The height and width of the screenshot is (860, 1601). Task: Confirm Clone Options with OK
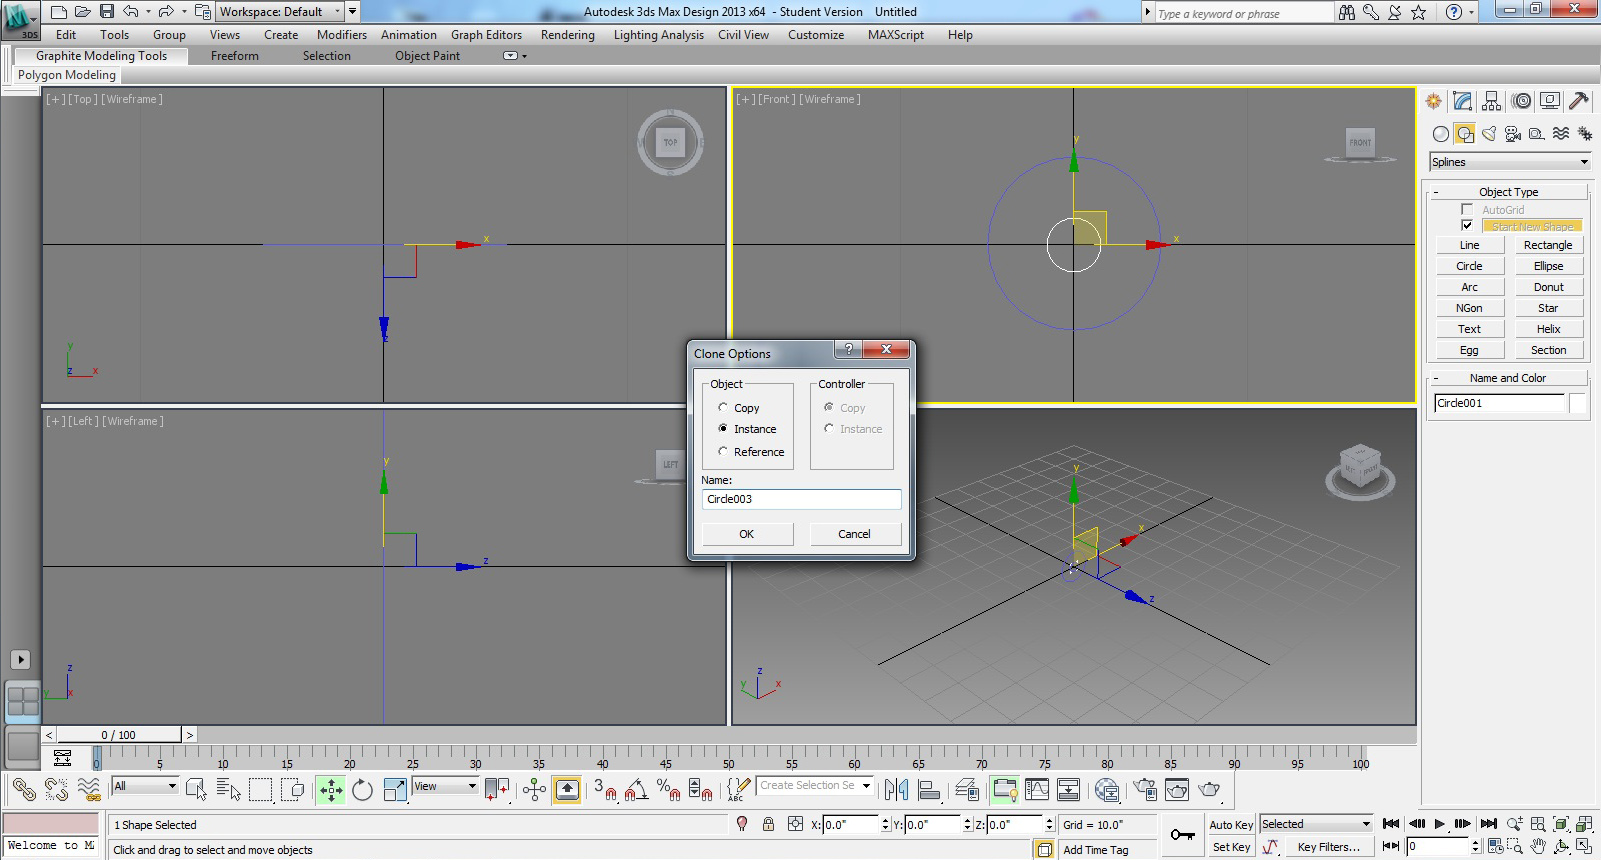click(x=747, y=534)
